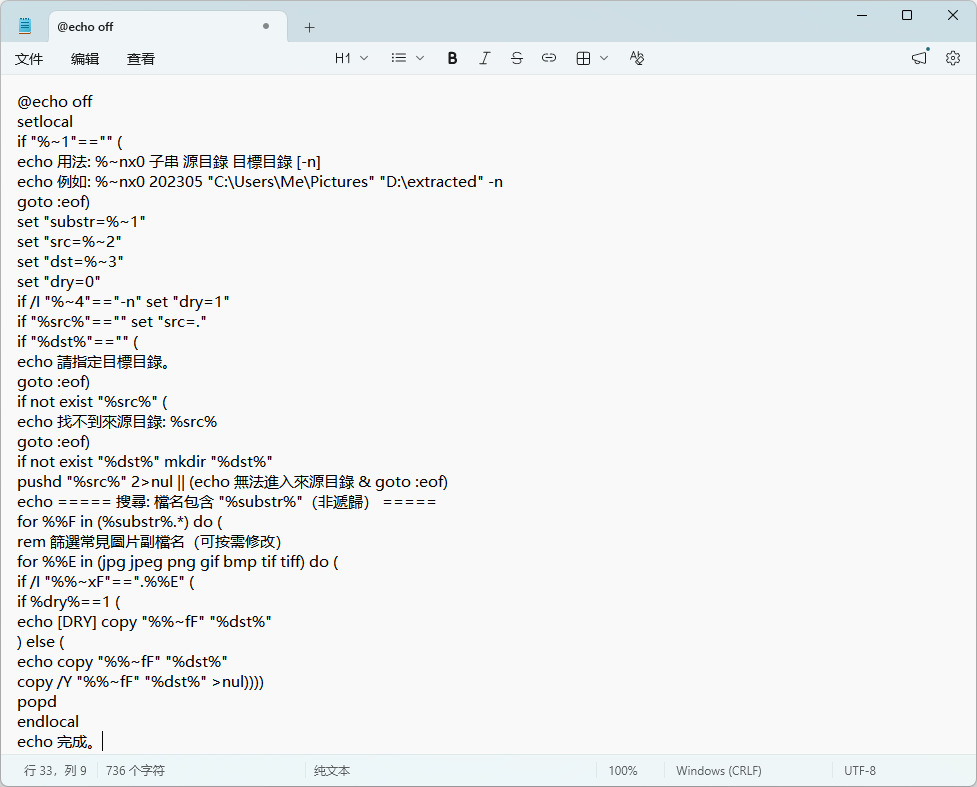Clear formatting with the Ab icon
Viewport: 977px width, 787px height.
click(636, 59)
